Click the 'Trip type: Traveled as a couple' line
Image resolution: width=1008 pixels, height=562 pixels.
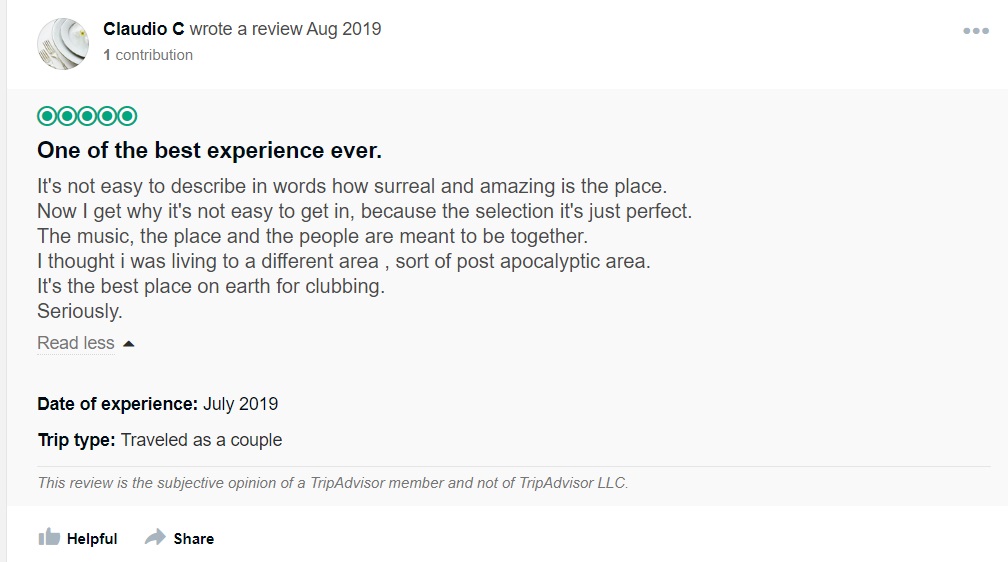159,439
